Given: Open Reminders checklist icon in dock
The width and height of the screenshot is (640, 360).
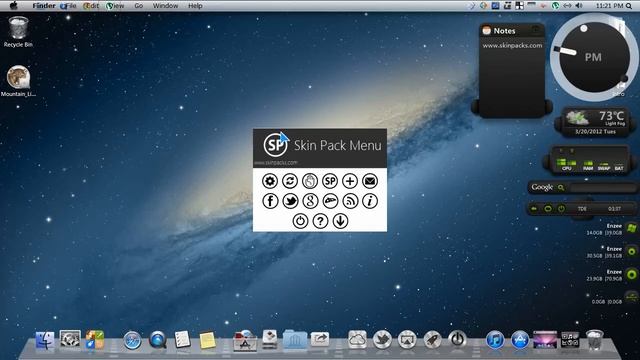Looking at the screenshot, I should [182, 340].
